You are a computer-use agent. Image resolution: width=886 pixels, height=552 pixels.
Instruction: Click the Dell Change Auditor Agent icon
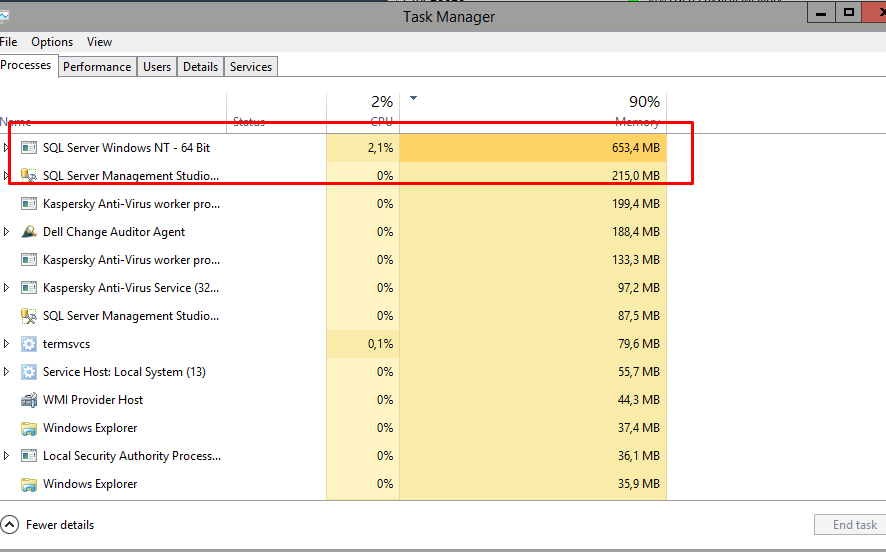(29, 232)
